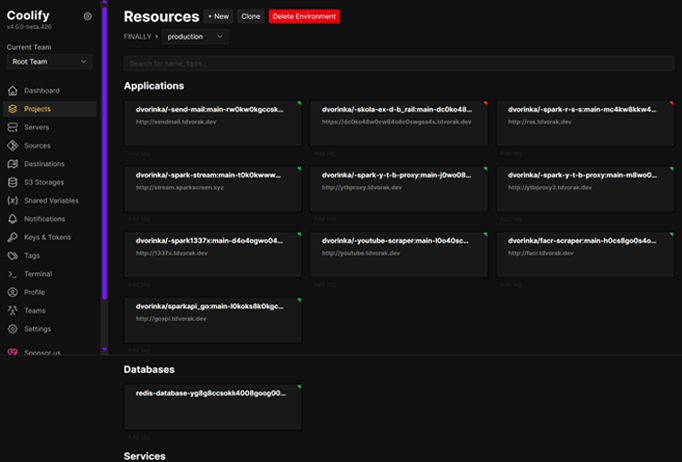This screenshot has height=462, width=682.
Task: Click the red Delete Environment button
Action: tap(304, 17)
